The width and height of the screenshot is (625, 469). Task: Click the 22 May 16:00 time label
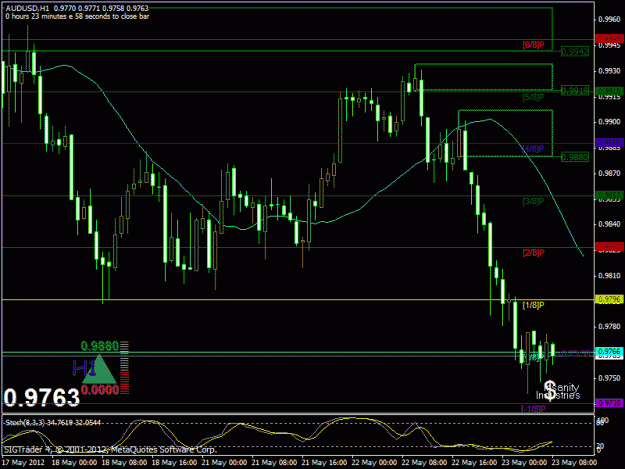(x=474, y=462)
